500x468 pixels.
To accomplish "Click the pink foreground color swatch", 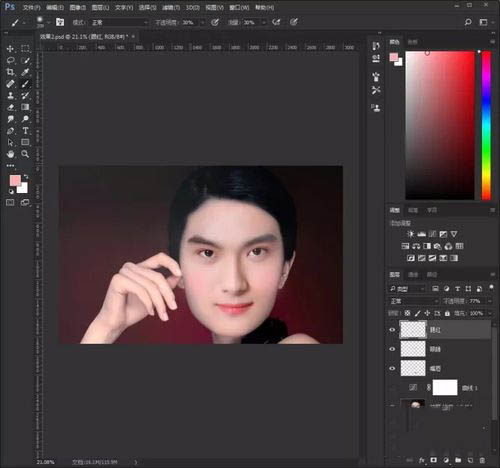I will [x=15, y=181].
